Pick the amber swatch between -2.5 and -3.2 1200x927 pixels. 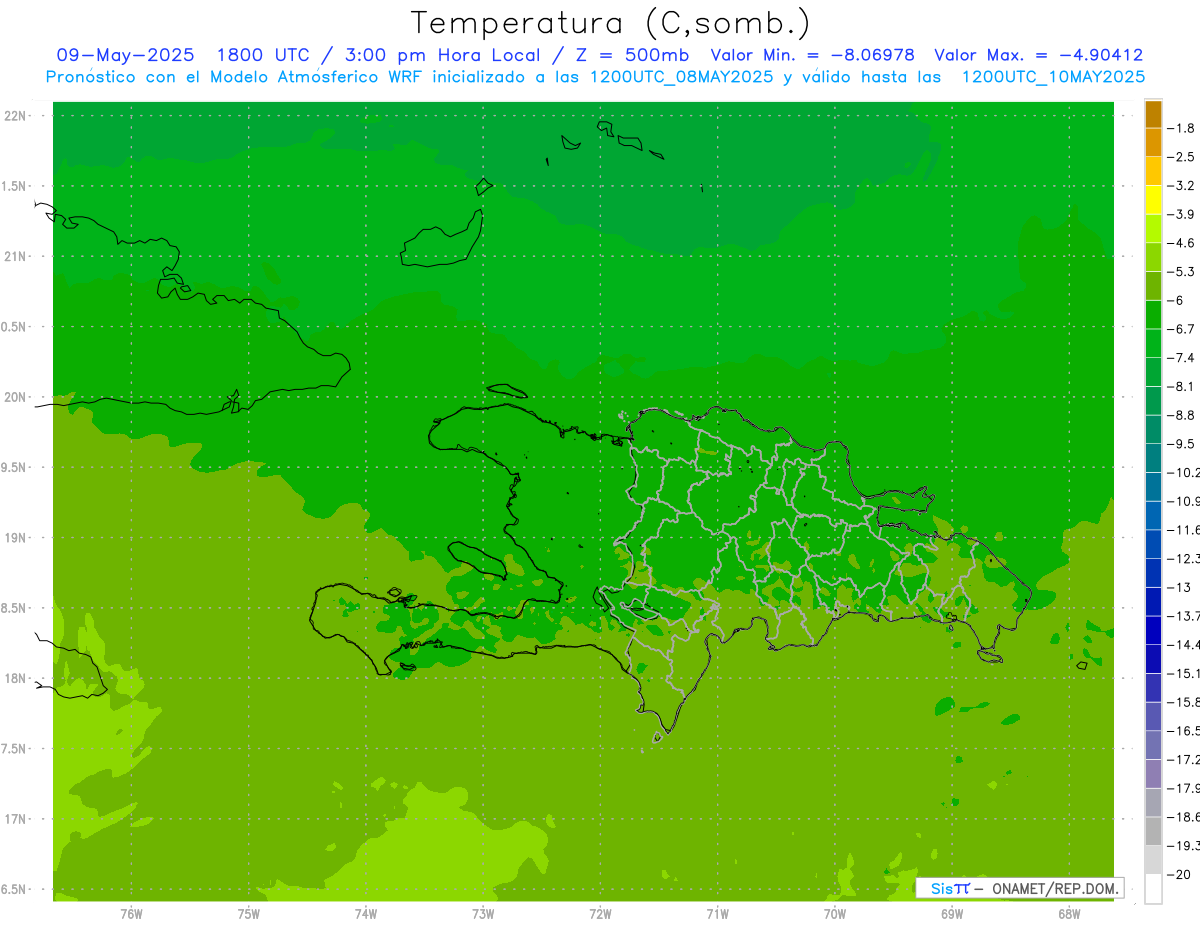click(1153, 171)
